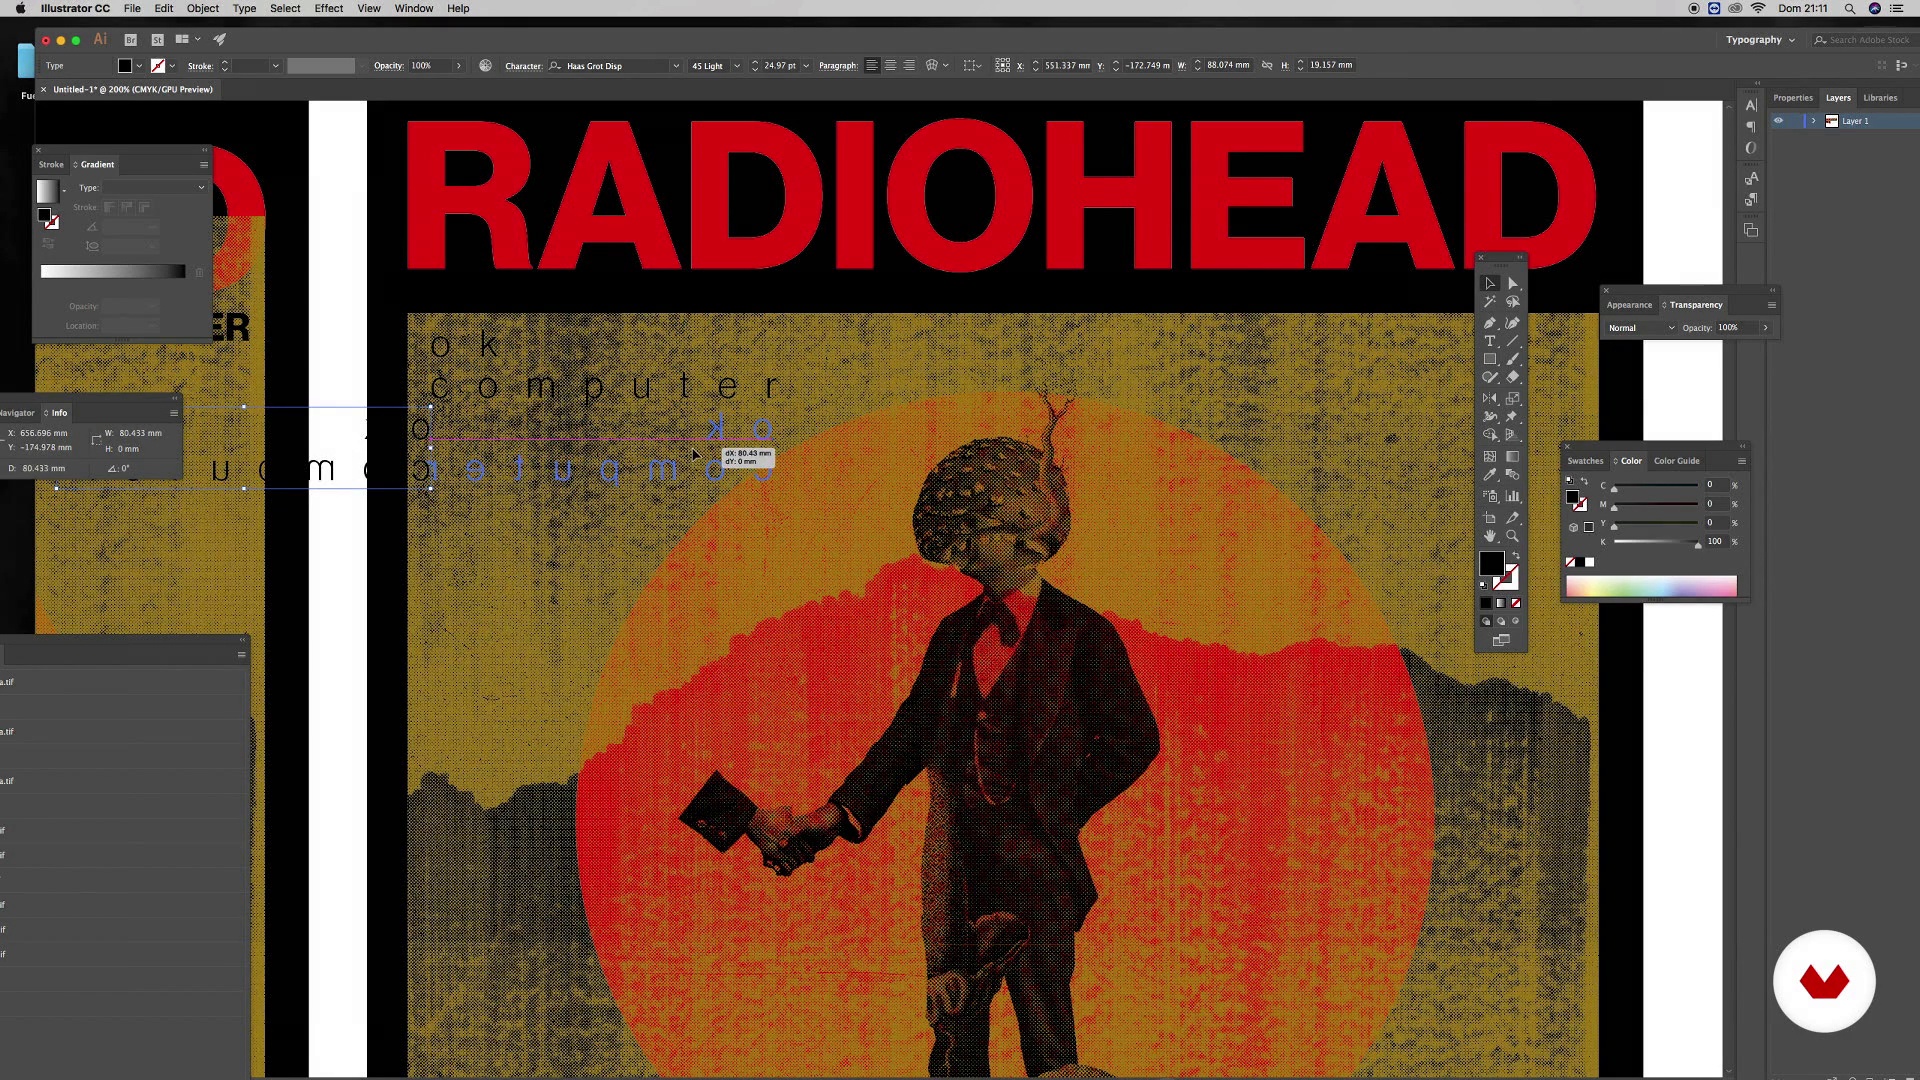Screen dimensions: 1920x1080
Task: Select the Shape Builder tool
Action: [1490, 435]
